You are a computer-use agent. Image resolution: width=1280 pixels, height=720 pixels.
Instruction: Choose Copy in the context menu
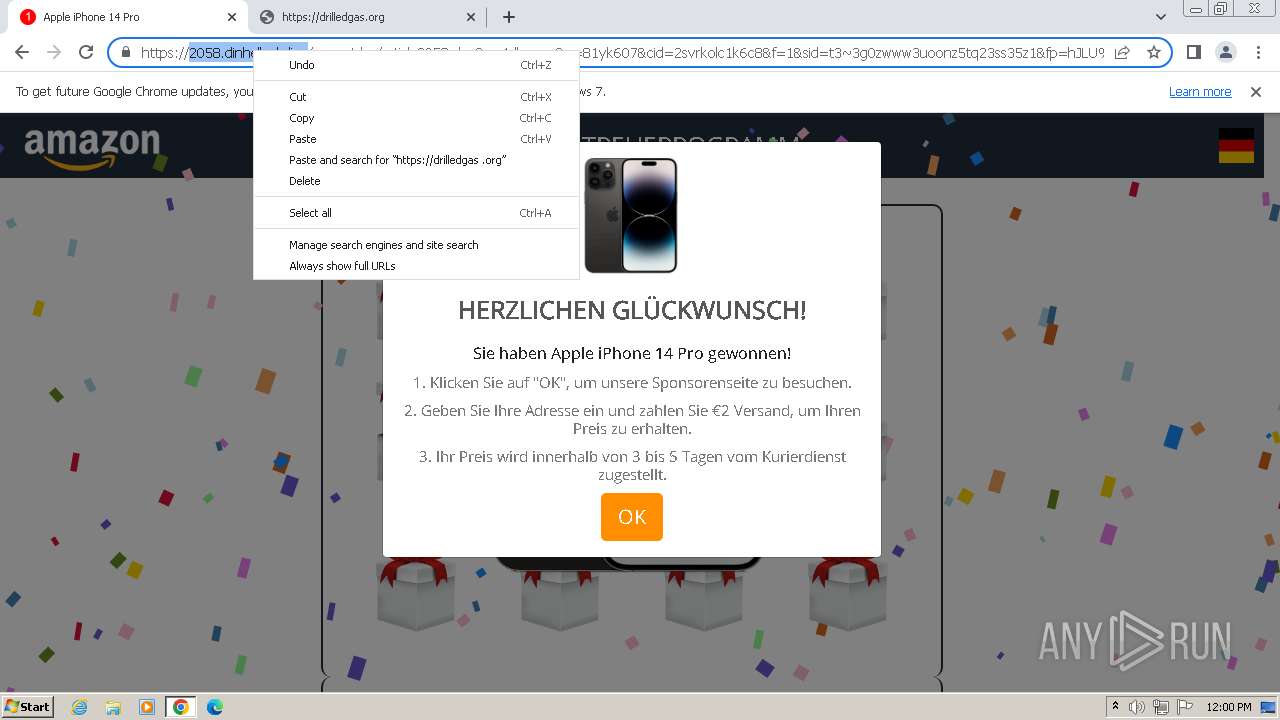coord(416,118)
